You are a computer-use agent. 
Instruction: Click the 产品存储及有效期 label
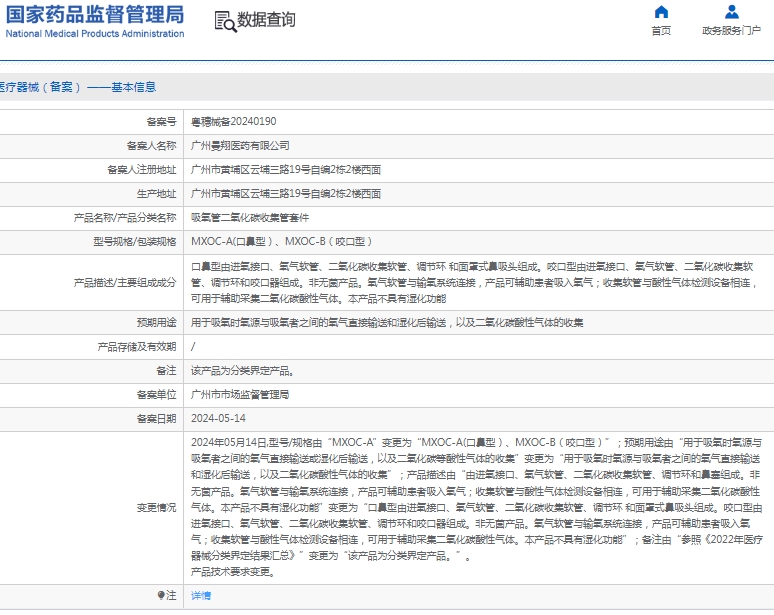[137, 346]
